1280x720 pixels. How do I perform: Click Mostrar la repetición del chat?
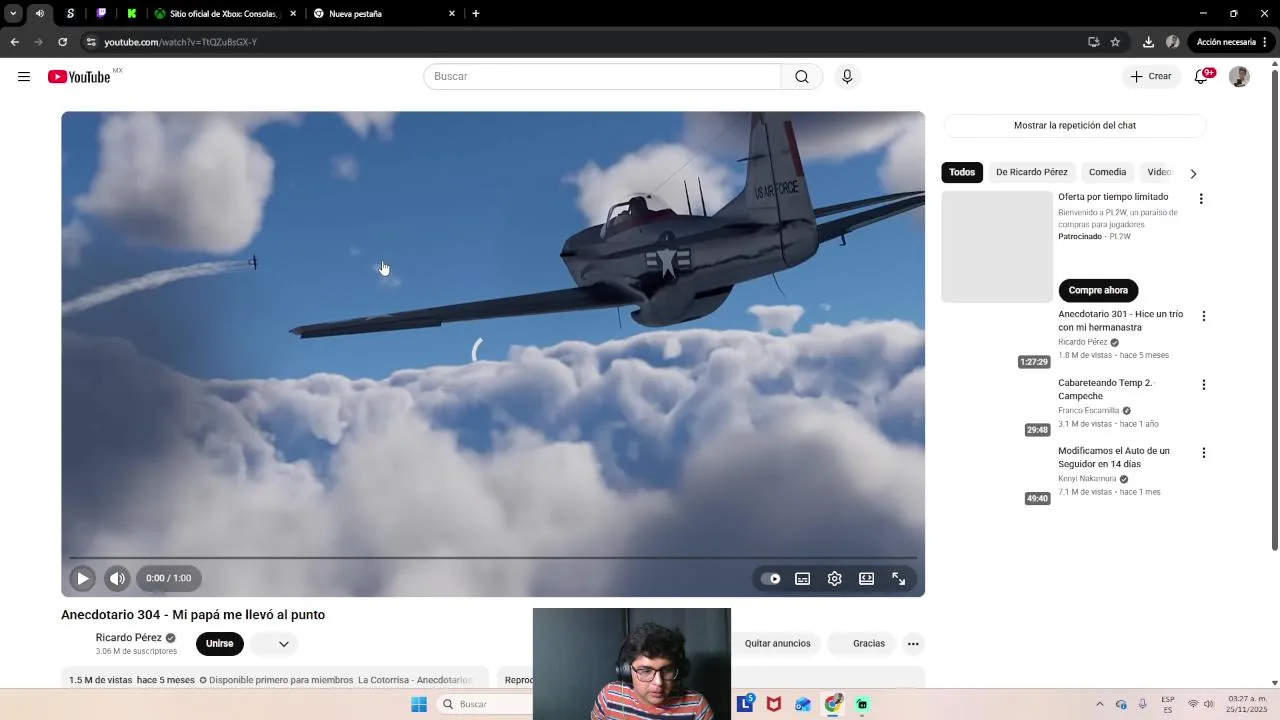click(x=1075, y=125)
